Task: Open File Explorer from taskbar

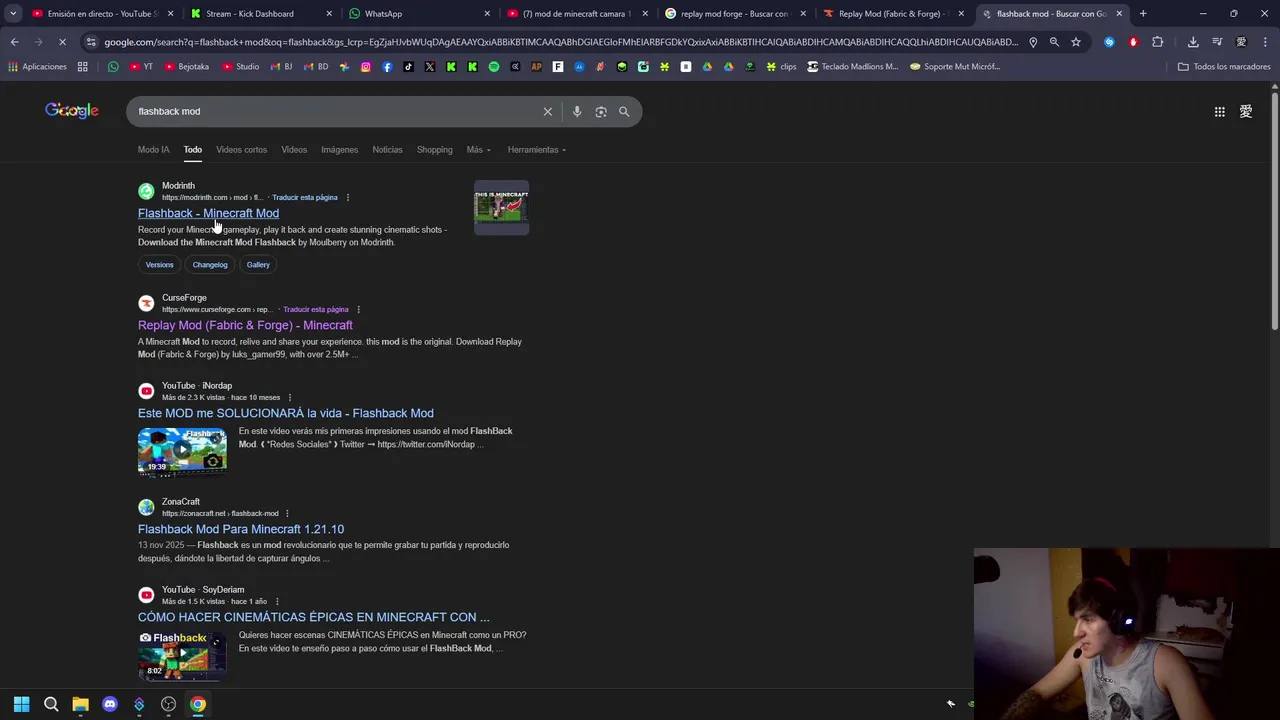Action: 80,704
